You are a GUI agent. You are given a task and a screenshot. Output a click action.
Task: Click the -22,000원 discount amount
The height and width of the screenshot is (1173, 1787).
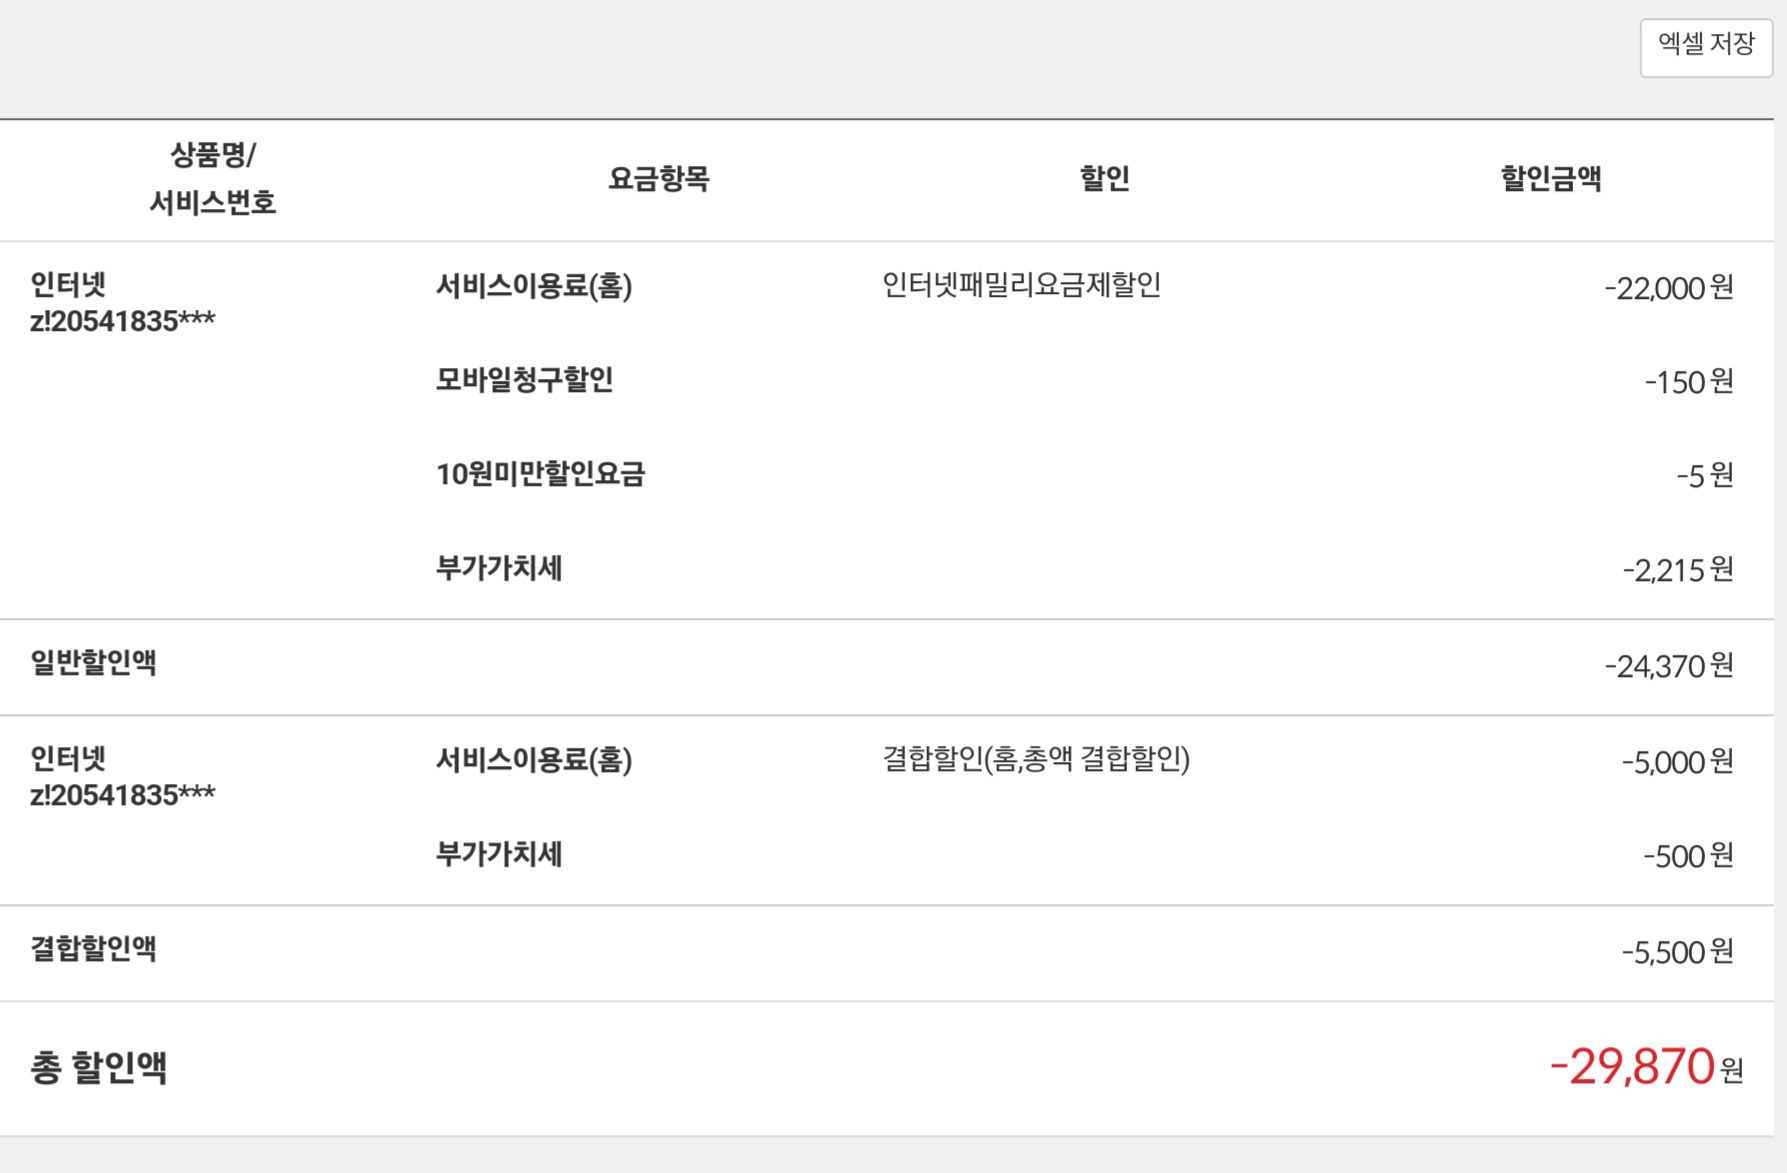1669,288
